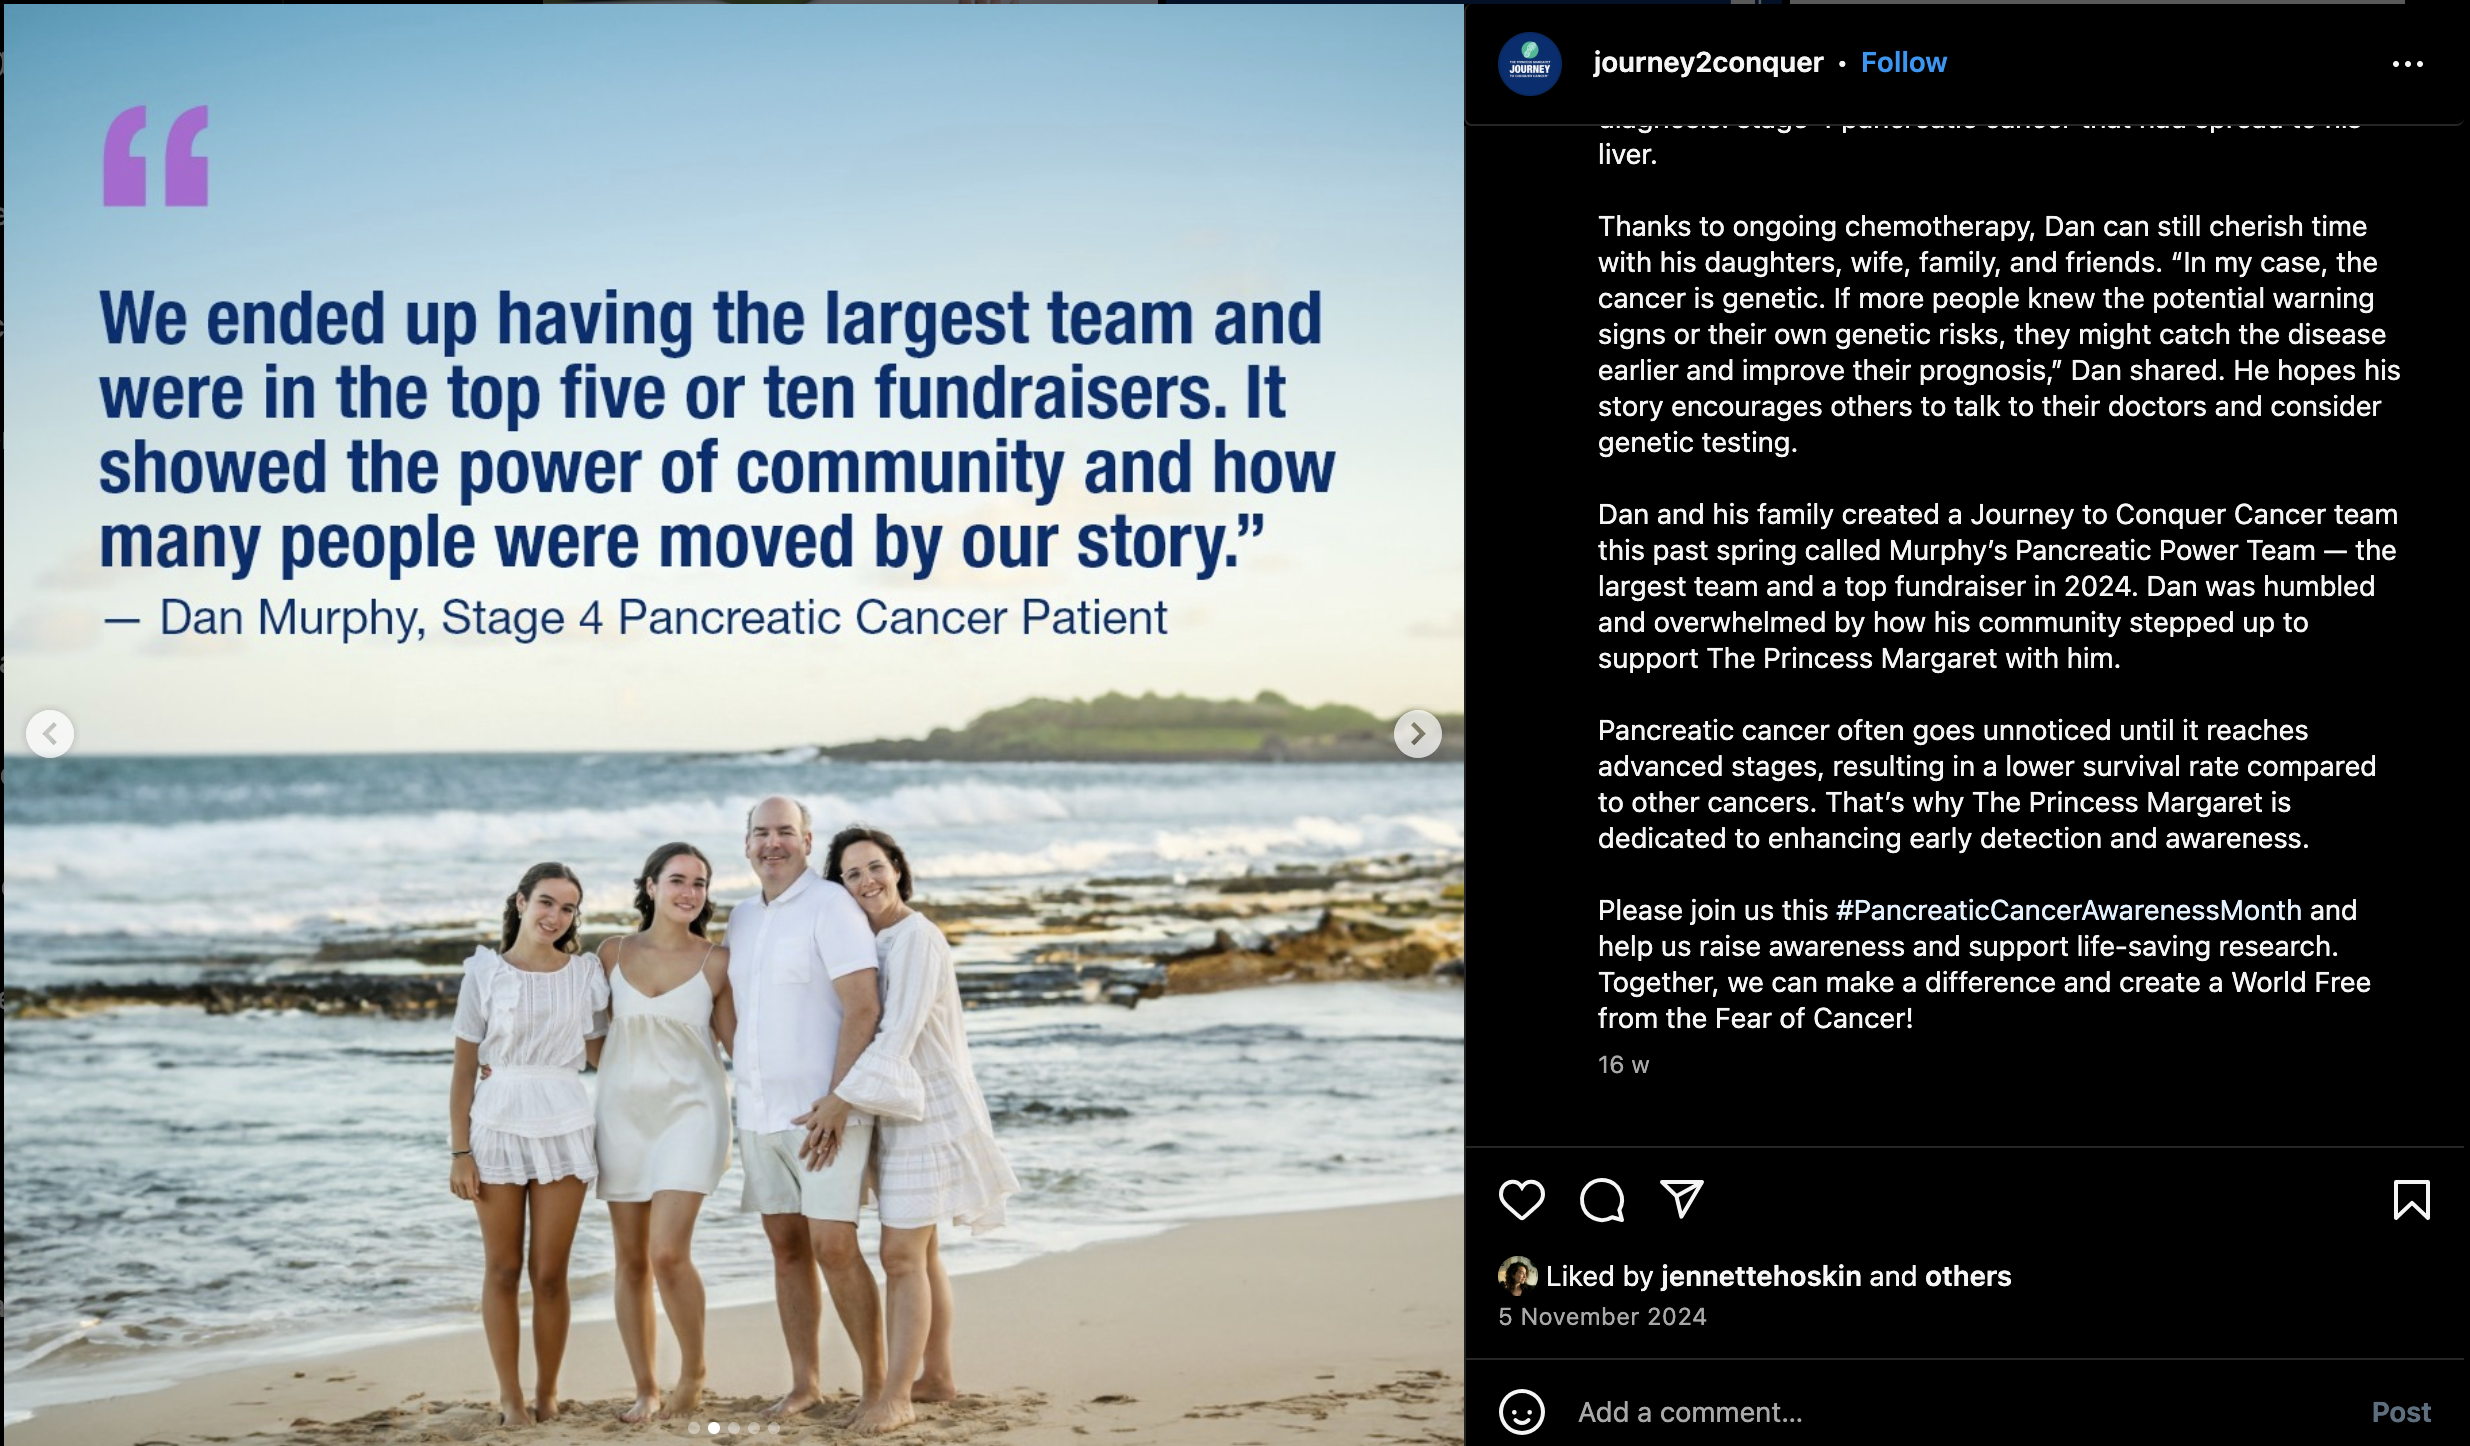This screenshot has width=2470, height=1446.
Task: Click journey2conquer profile avatar
Action: pyautogui.click(x=1529, y=64)
